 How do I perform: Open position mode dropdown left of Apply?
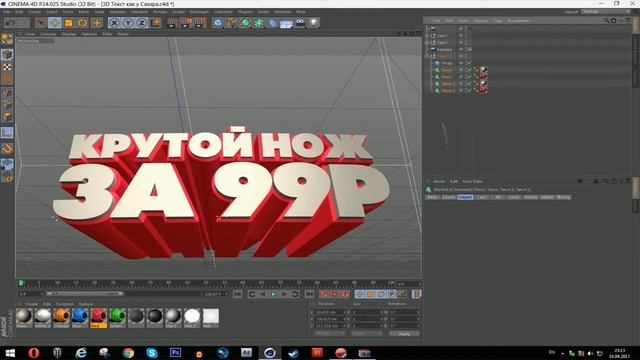coord(330,333)
